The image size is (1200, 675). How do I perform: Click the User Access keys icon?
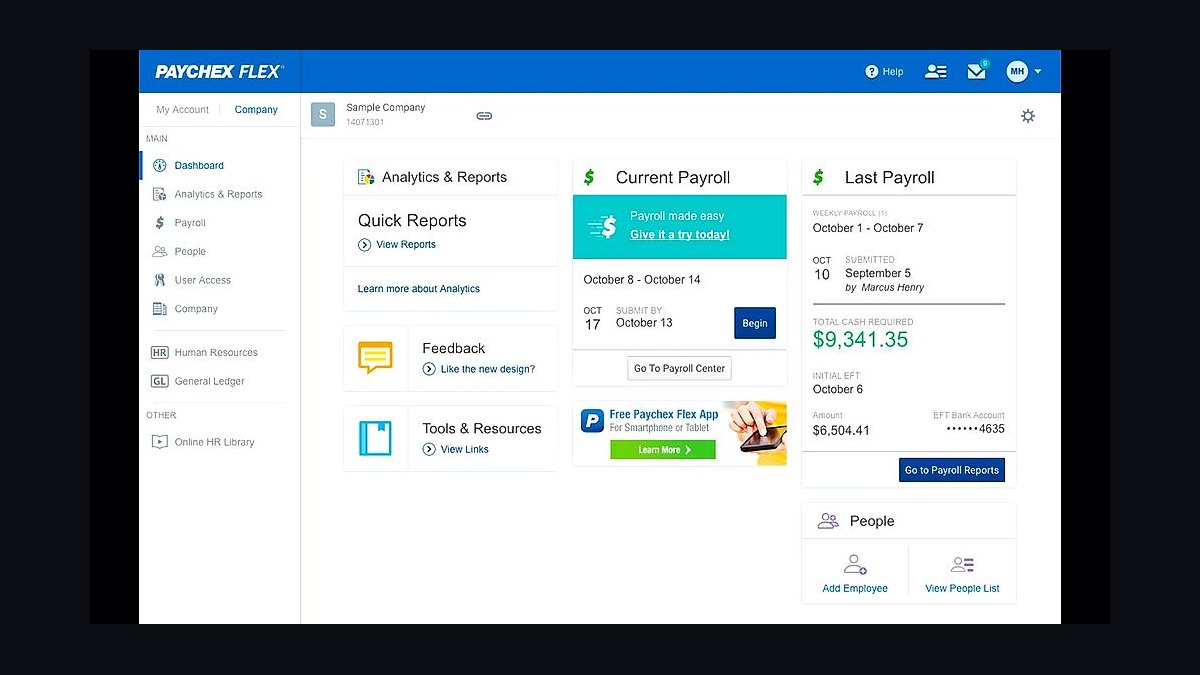pyautogui.click(x=159, y=280)
